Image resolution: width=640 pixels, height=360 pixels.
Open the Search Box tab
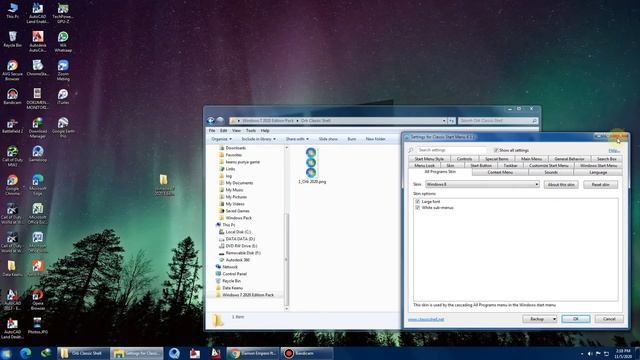pyautogui.click(x=607, y=159)
